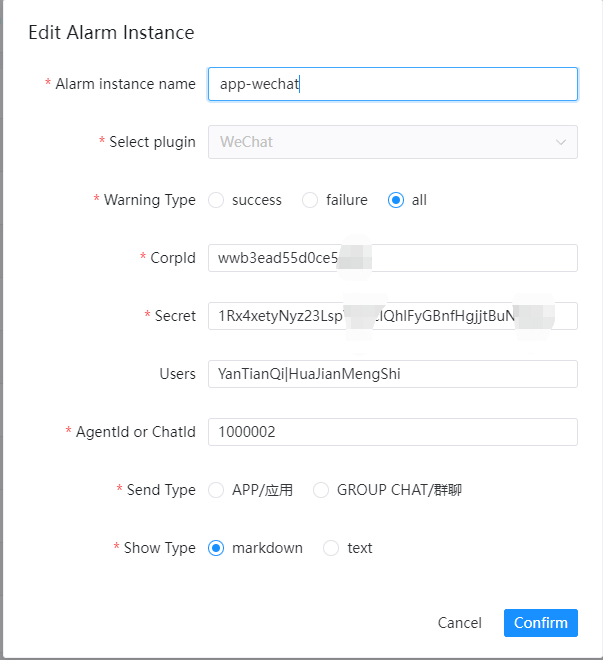This screenshot has width=603, height=660.
Task: Focus the AgentId or ChatId field
Action: coord(391,432)
